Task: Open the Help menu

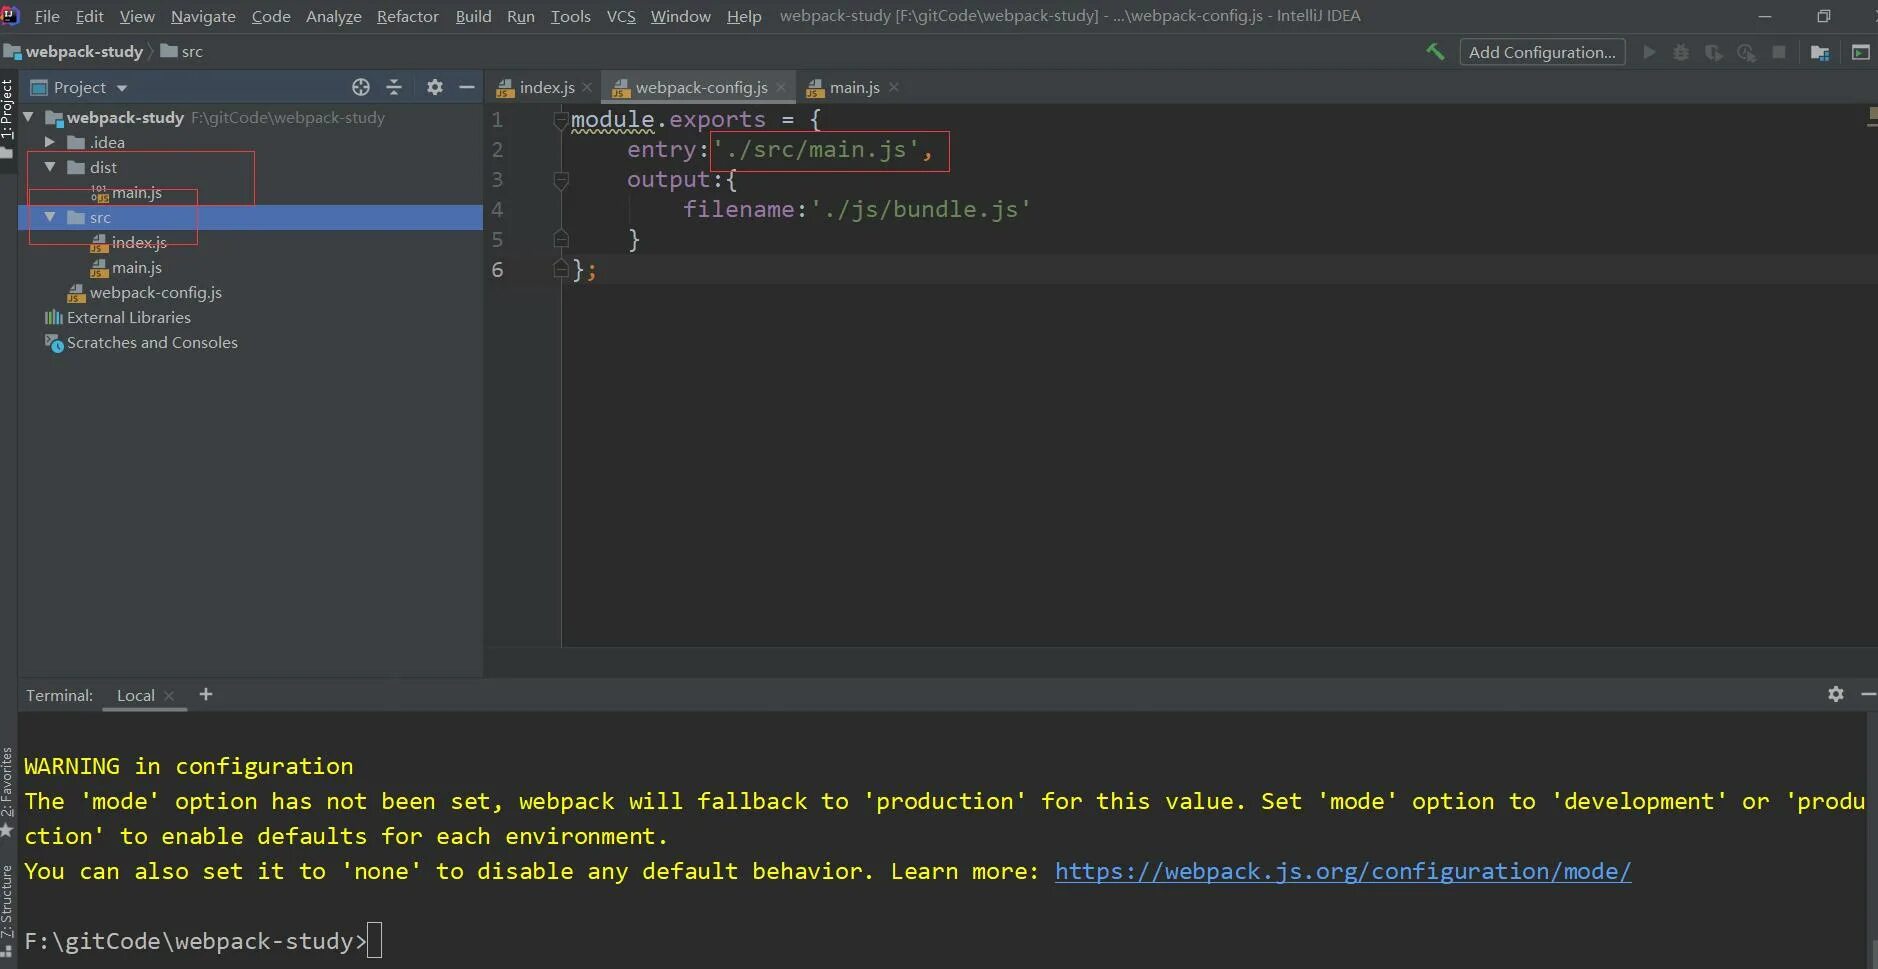Action: tap(744, 16)
